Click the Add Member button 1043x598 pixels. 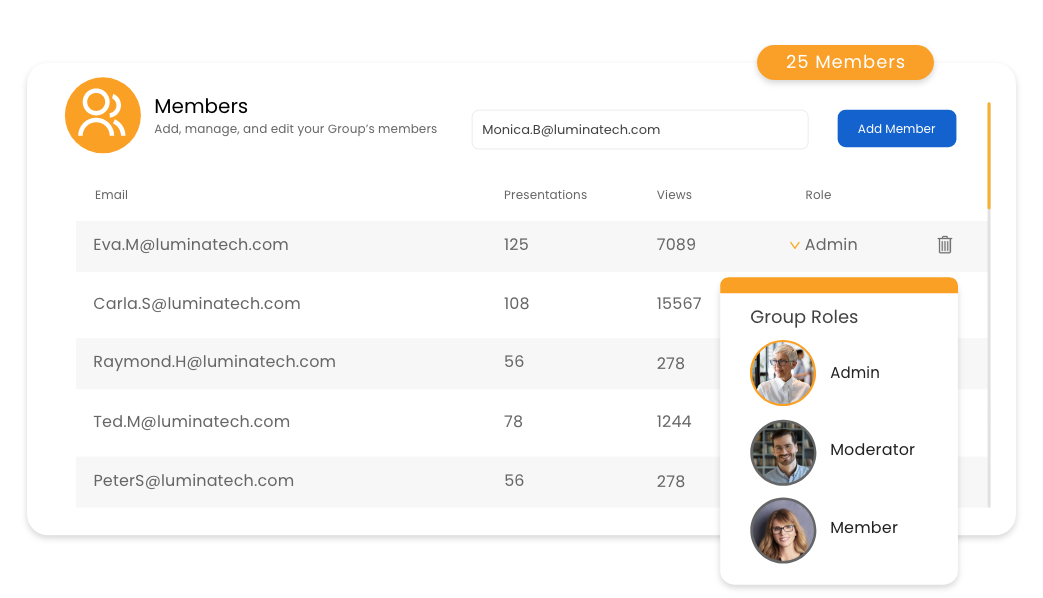pyautogui.click(x=897, y=128)
